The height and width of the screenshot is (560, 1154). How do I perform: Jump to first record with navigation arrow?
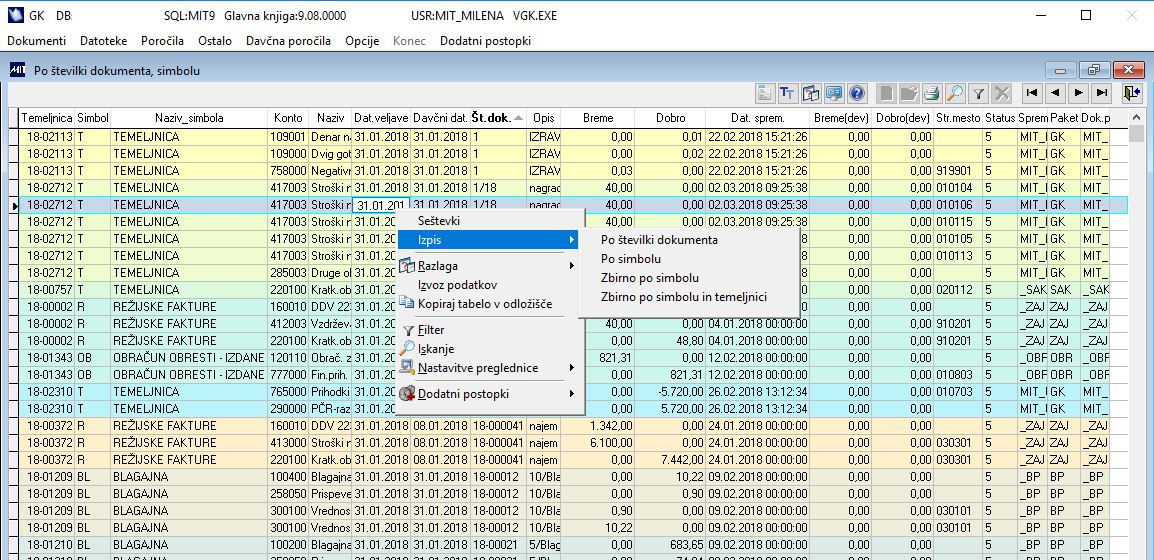(1030, 93)
